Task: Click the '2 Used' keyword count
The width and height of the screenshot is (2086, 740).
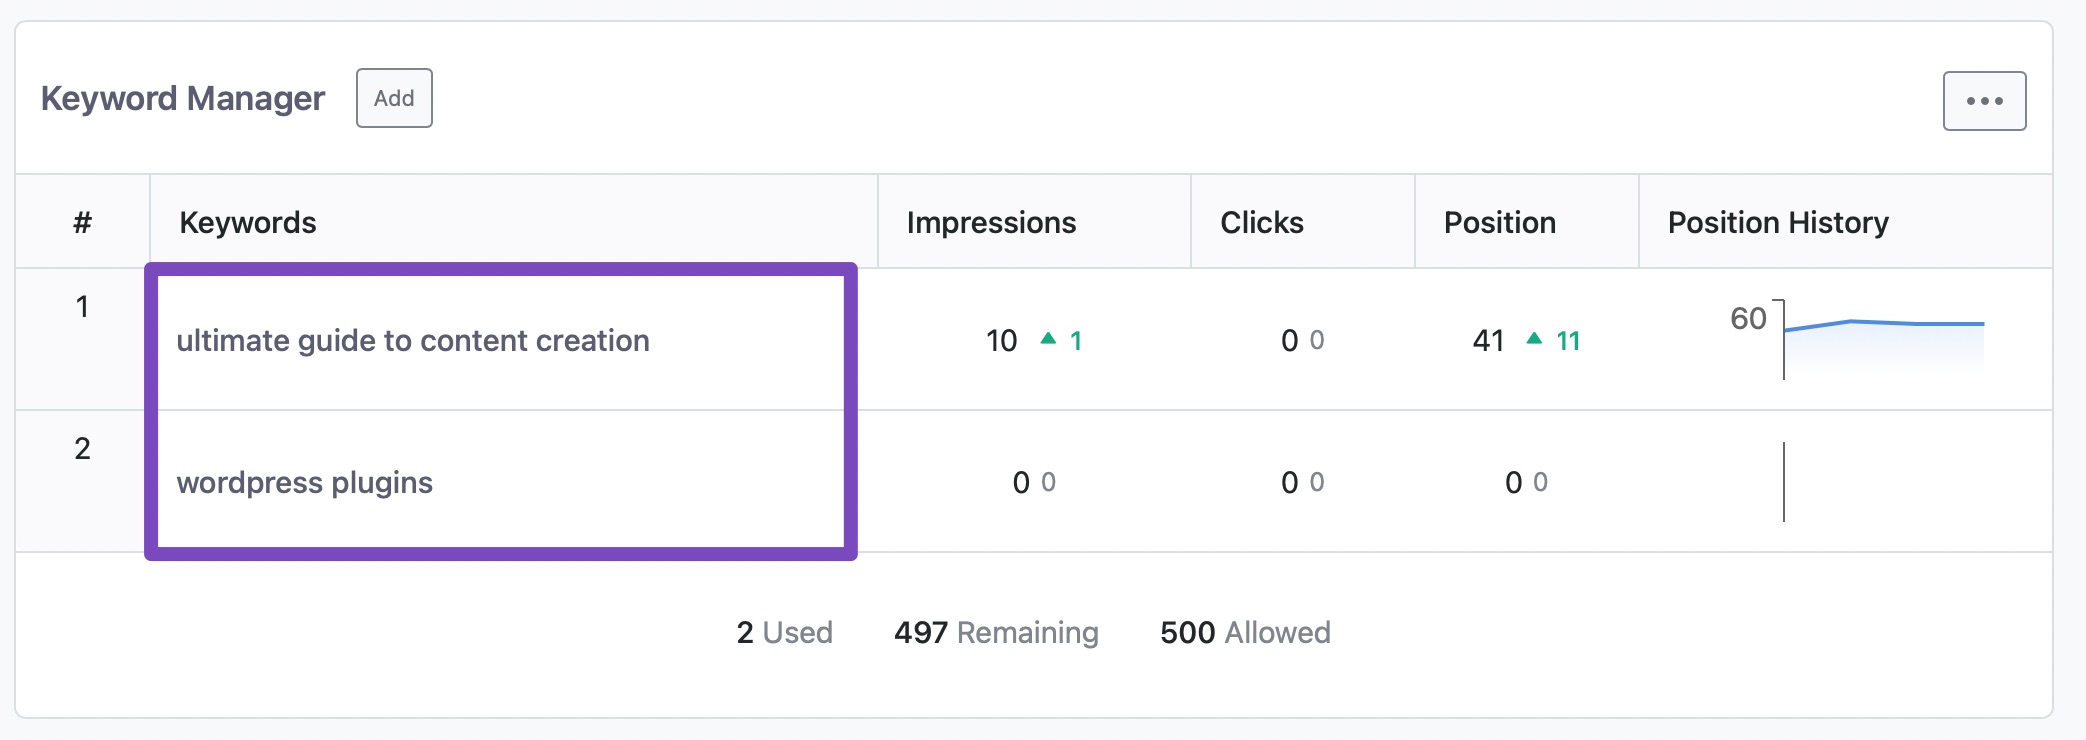Action: click(x=784, y=632)
